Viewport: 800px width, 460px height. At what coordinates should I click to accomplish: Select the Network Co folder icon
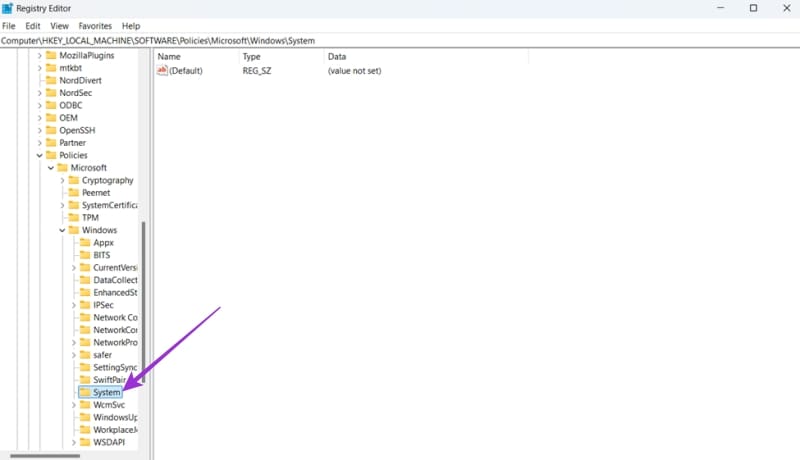[85, 317]
